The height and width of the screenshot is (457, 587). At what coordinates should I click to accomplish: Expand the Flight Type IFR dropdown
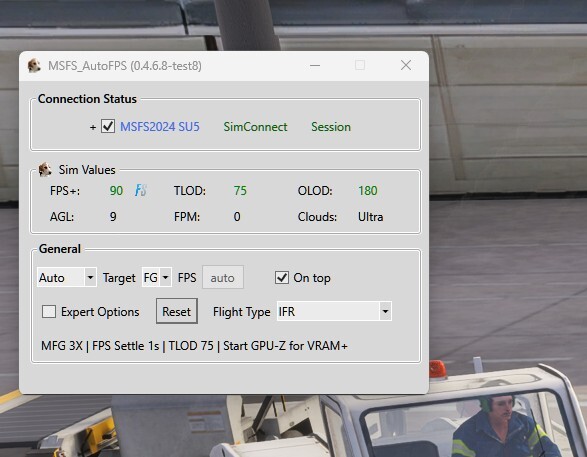click(x=334, y=311)
